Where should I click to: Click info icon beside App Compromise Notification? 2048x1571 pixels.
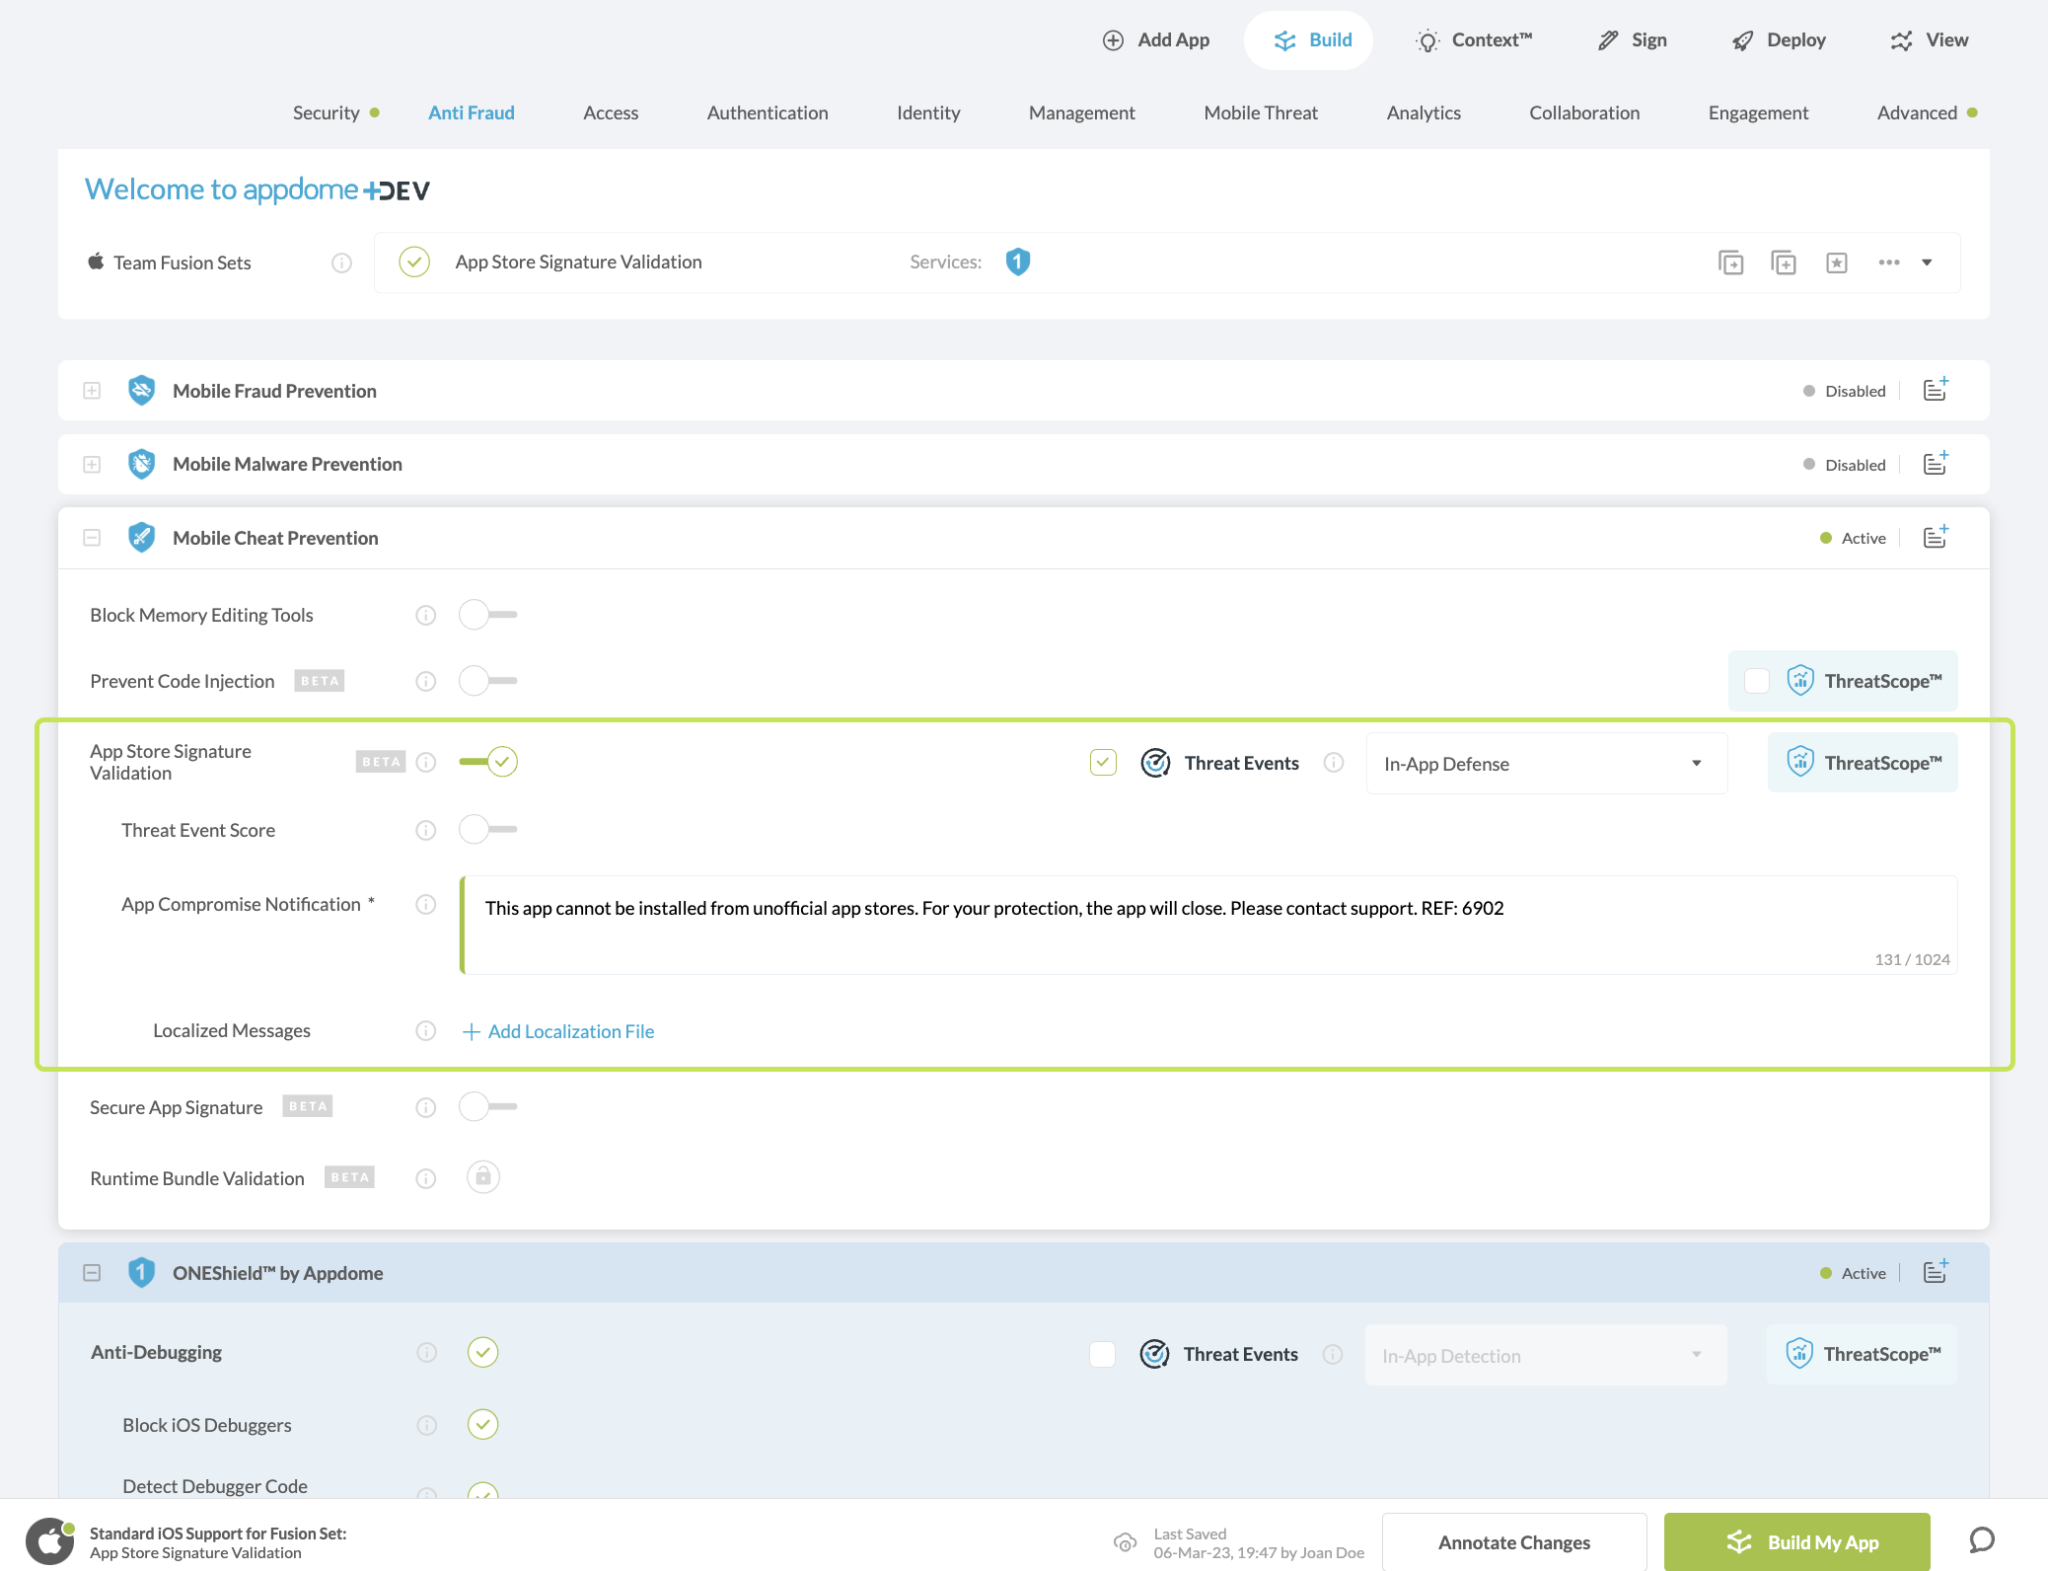pos(426,904)
